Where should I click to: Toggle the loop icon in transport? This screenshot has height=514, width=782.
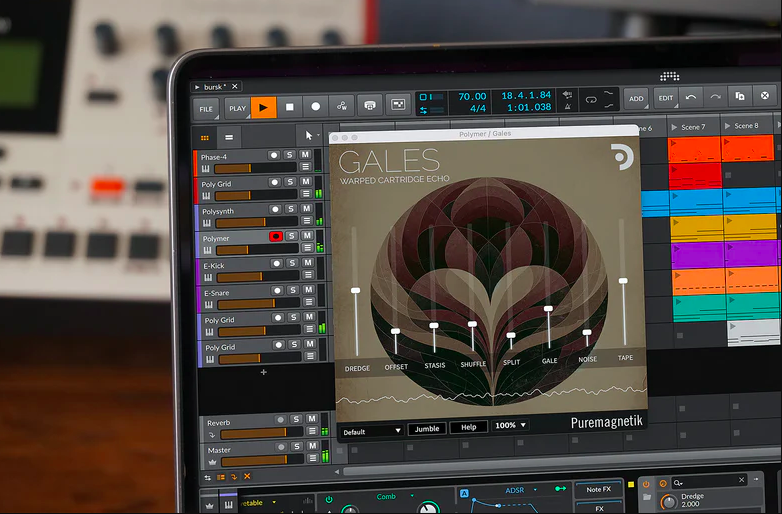coord(590,100)
